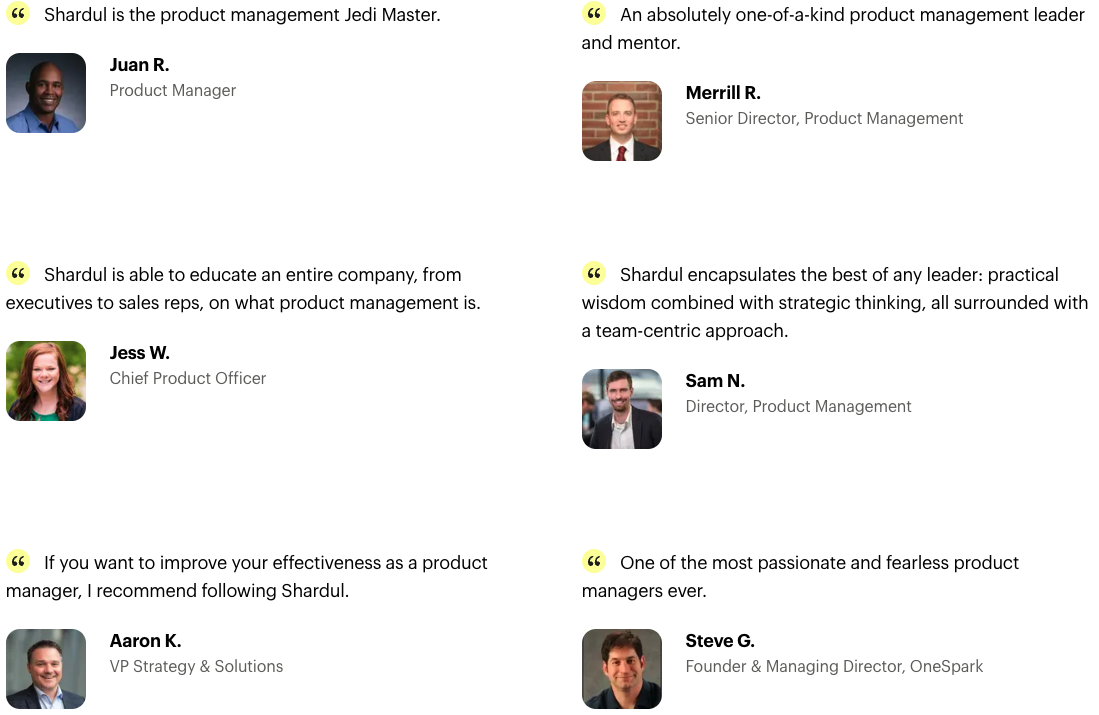Click Aaron K.'s name heading
This screenshot has height=715, width=1099.
pos(145,641)
